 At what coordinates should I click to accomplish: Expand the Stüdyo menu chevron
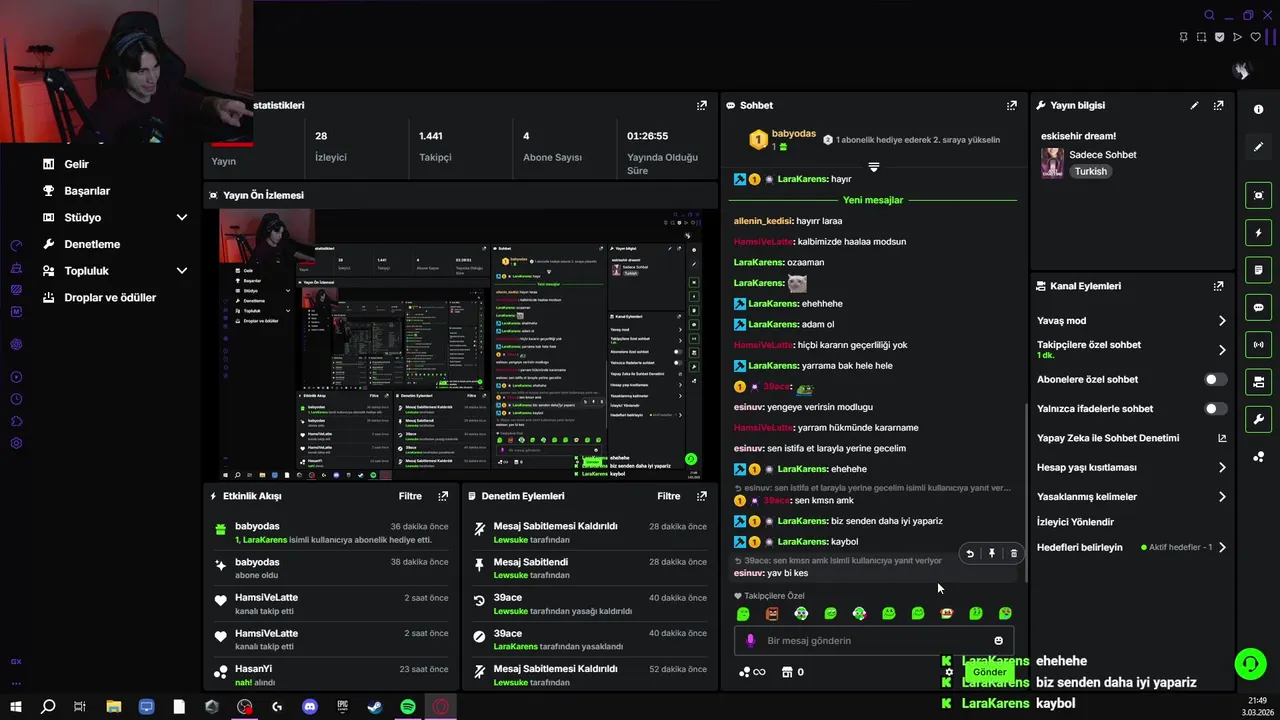click(181, 217)
